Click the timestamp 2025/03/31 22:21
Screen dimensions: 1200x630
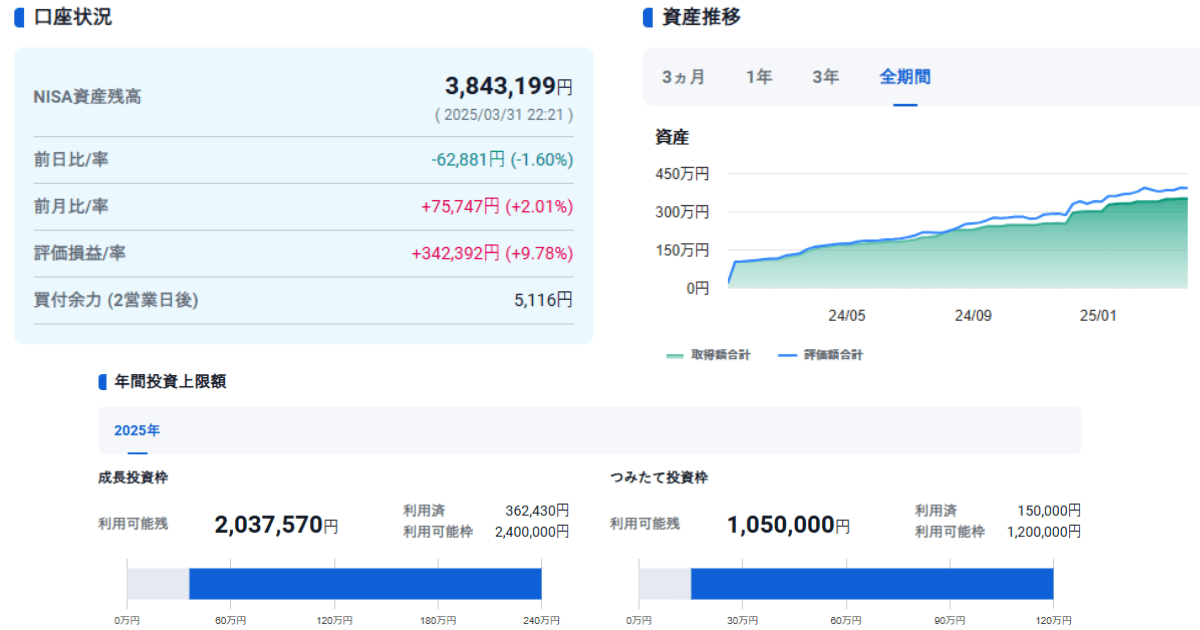504,115
